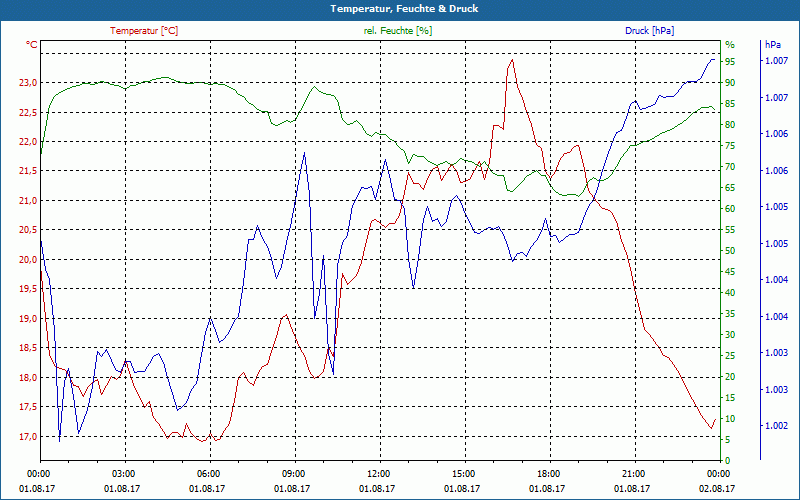Select the '85' humidity axis value
The image size is (800, 500).
click(x=730, y=104)
